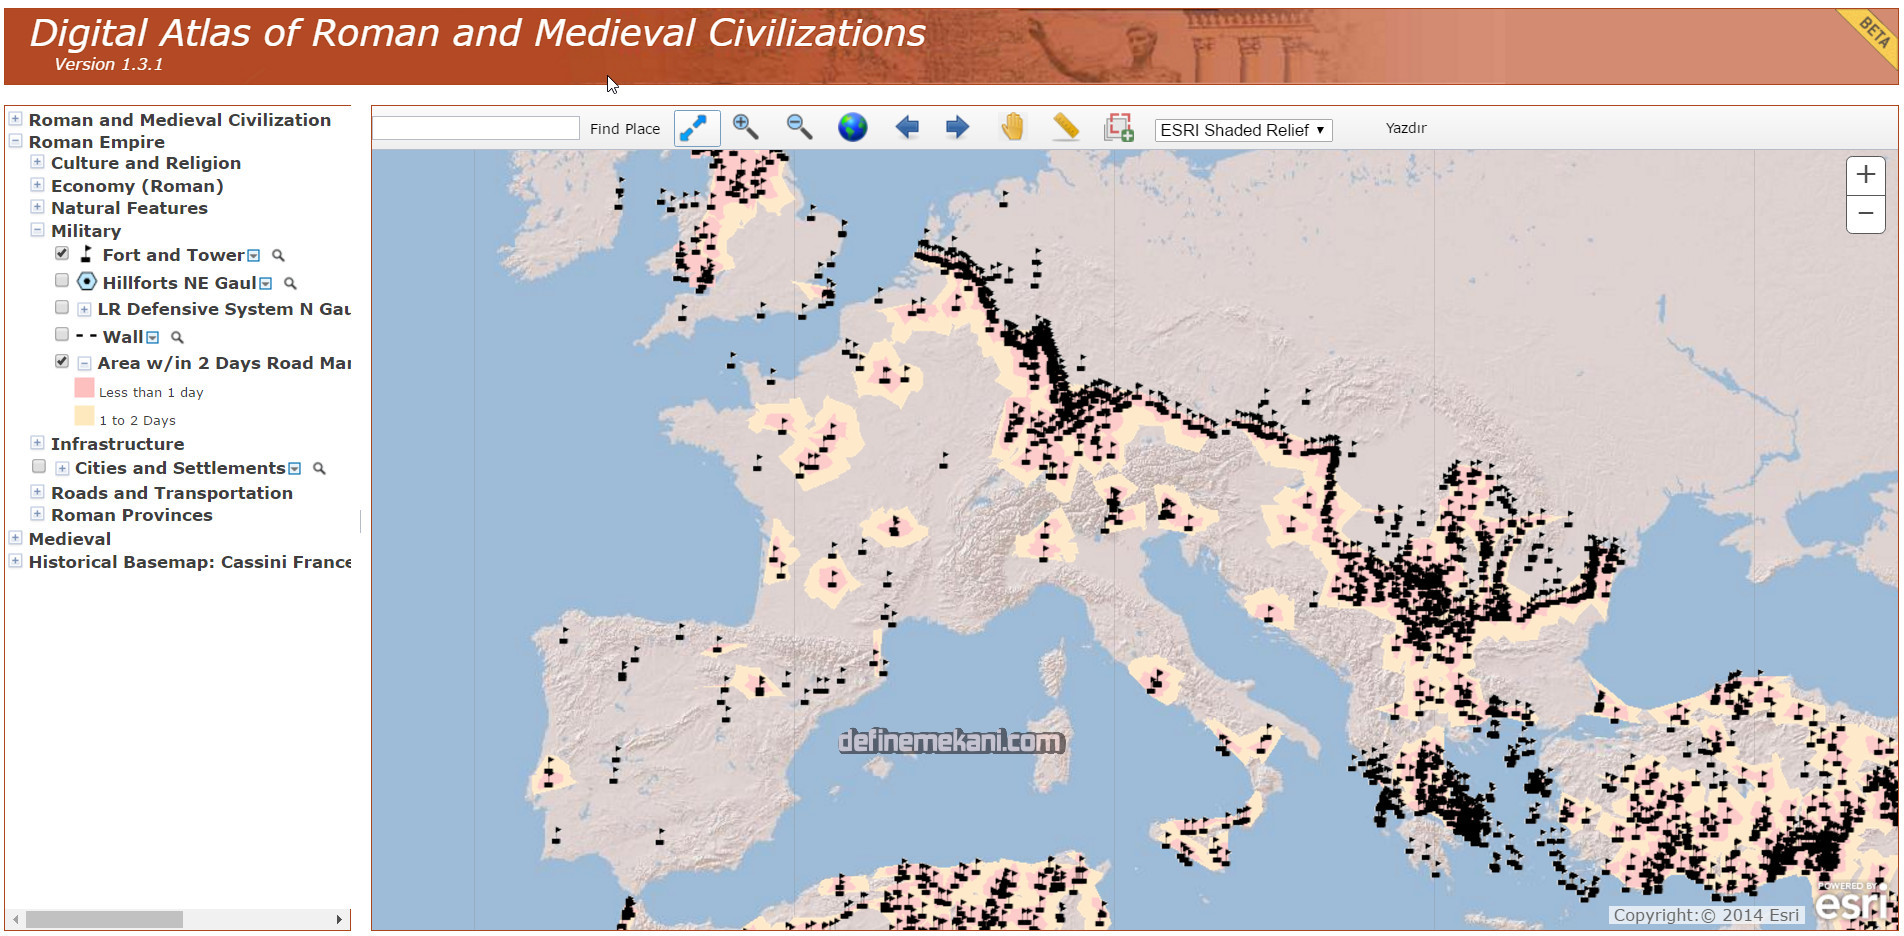This screenshot has width=1904, height=936.
Task: Enable the Wall layer checkbox
Action: [x=62, y=335]
